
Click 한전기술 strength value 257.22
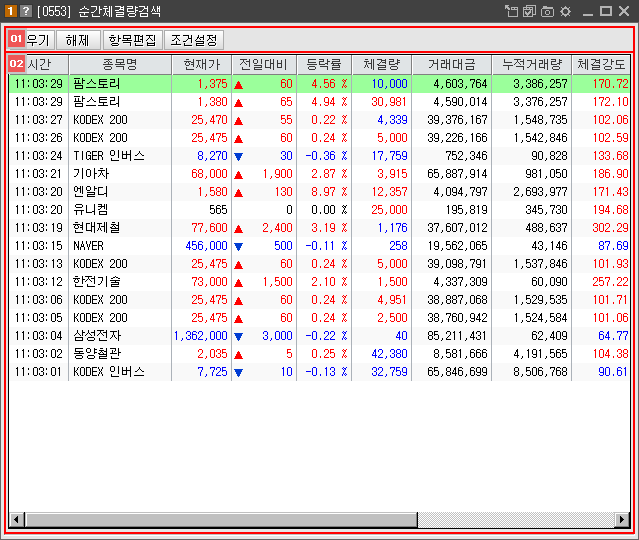(x=610, y=282)
